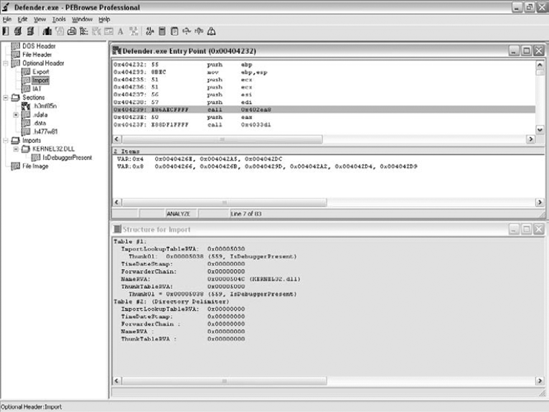Viewport: 549px width, 412px height.
Task: Open the View menu
Action: [40, 19]
